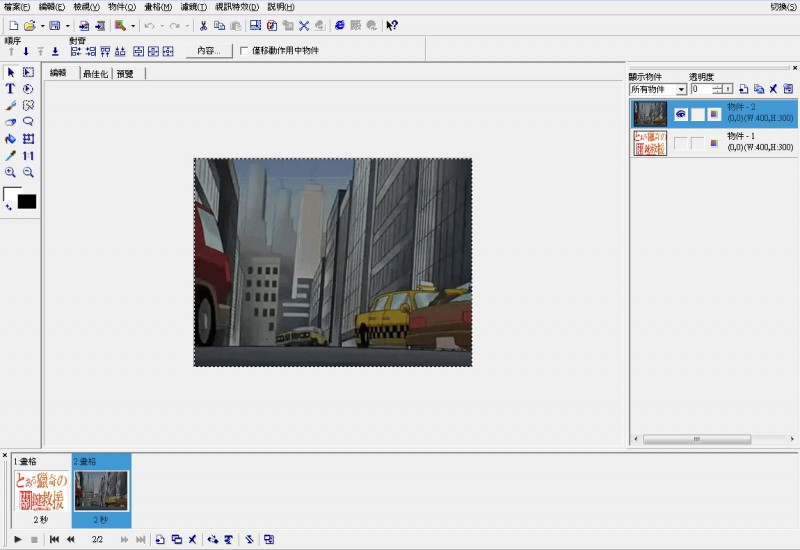Select the Crop tool

28,139
